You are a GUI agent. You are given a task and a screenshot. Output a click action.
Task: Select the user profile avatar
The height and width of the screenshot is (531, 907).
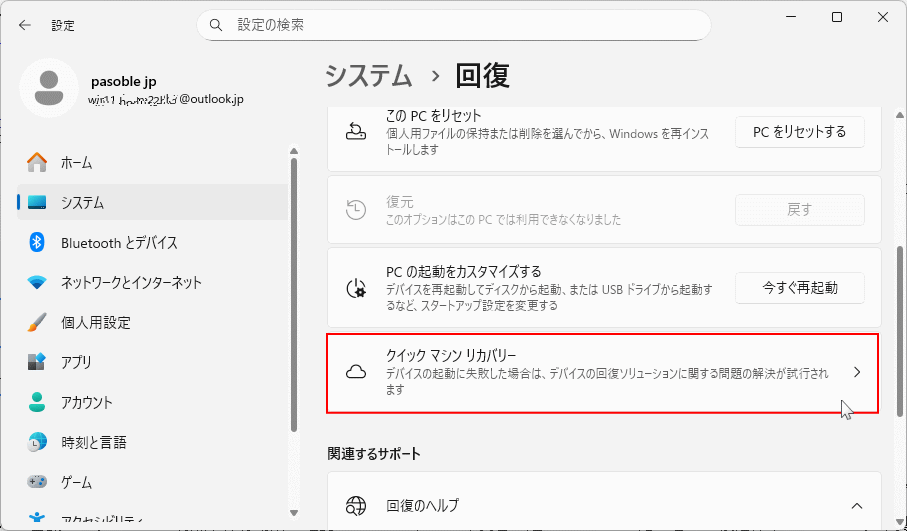tap(49, 88)
